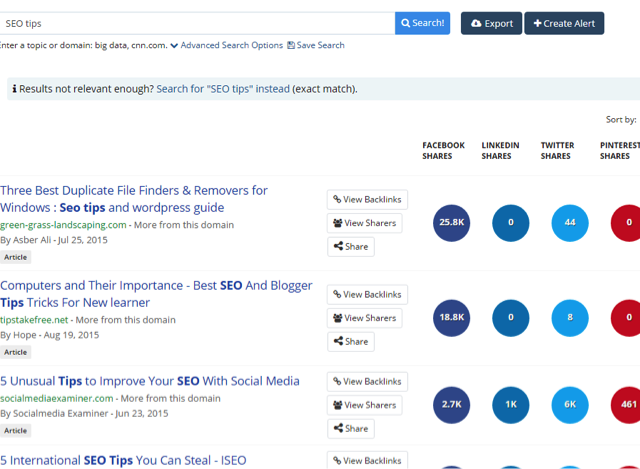The image size is (640, 469).
Task: Click the Save Search link
Action: [x=316, y=45]
